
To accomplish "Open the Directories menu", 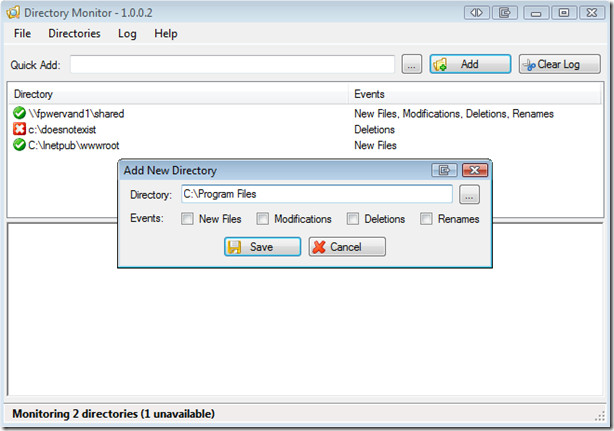I will (74, 34).
